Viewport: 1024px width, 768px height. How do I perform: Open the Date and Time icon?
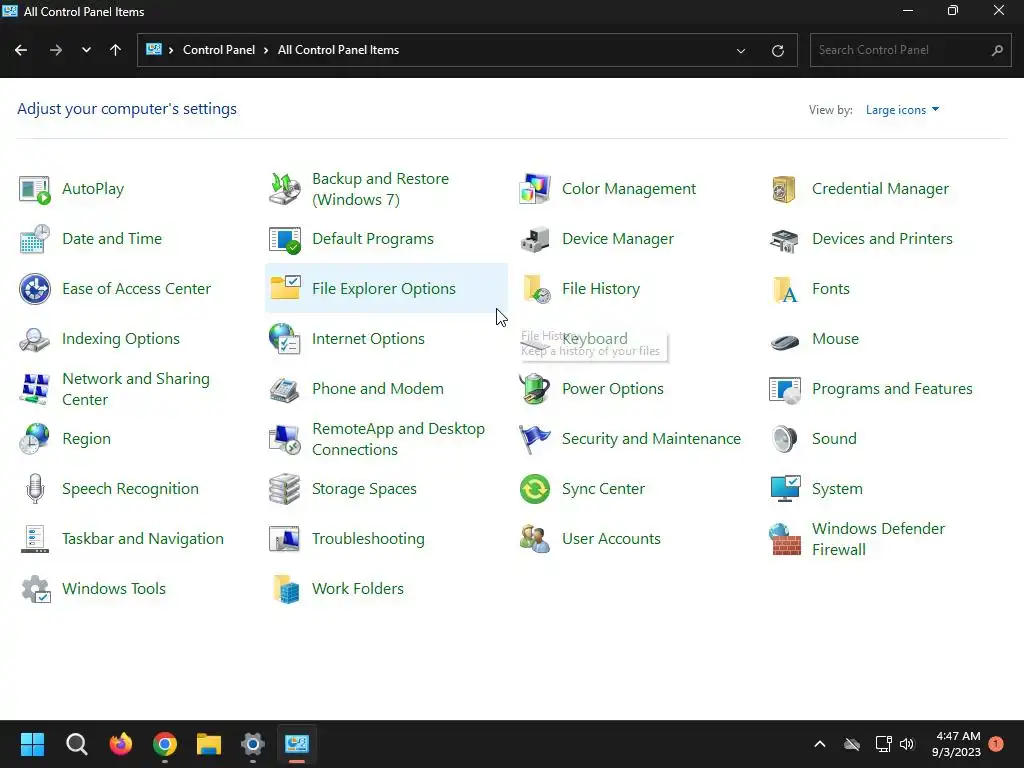35,239
